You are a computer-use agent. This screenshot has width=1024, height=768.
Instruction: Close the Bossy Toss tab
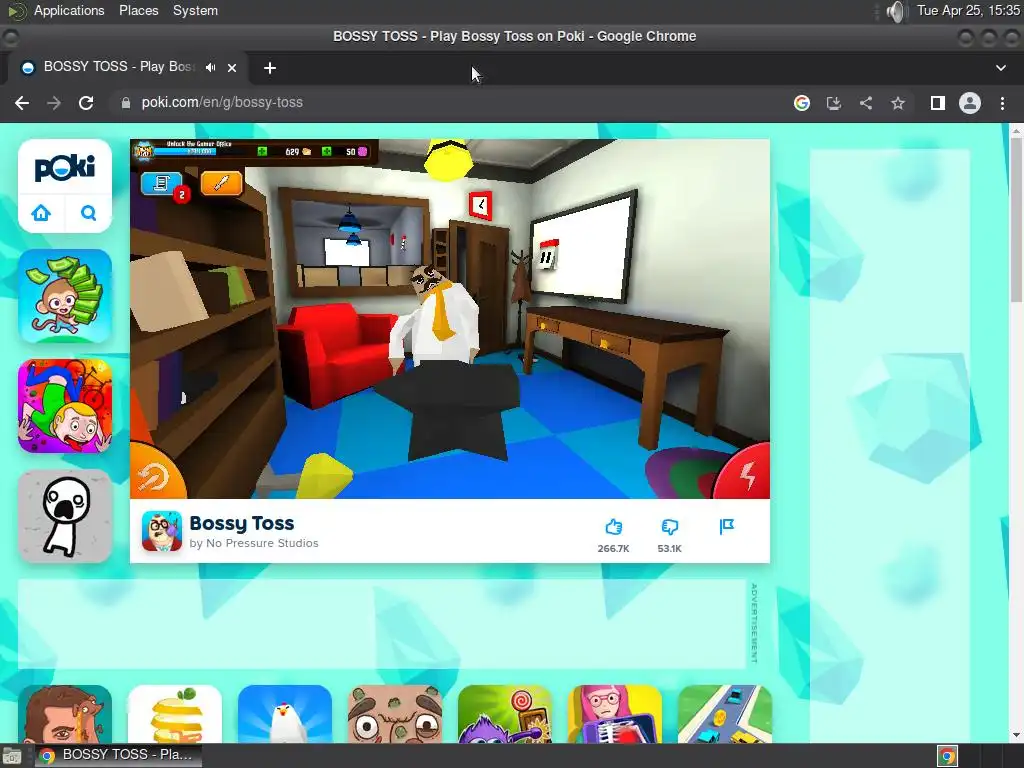(232, 67)
